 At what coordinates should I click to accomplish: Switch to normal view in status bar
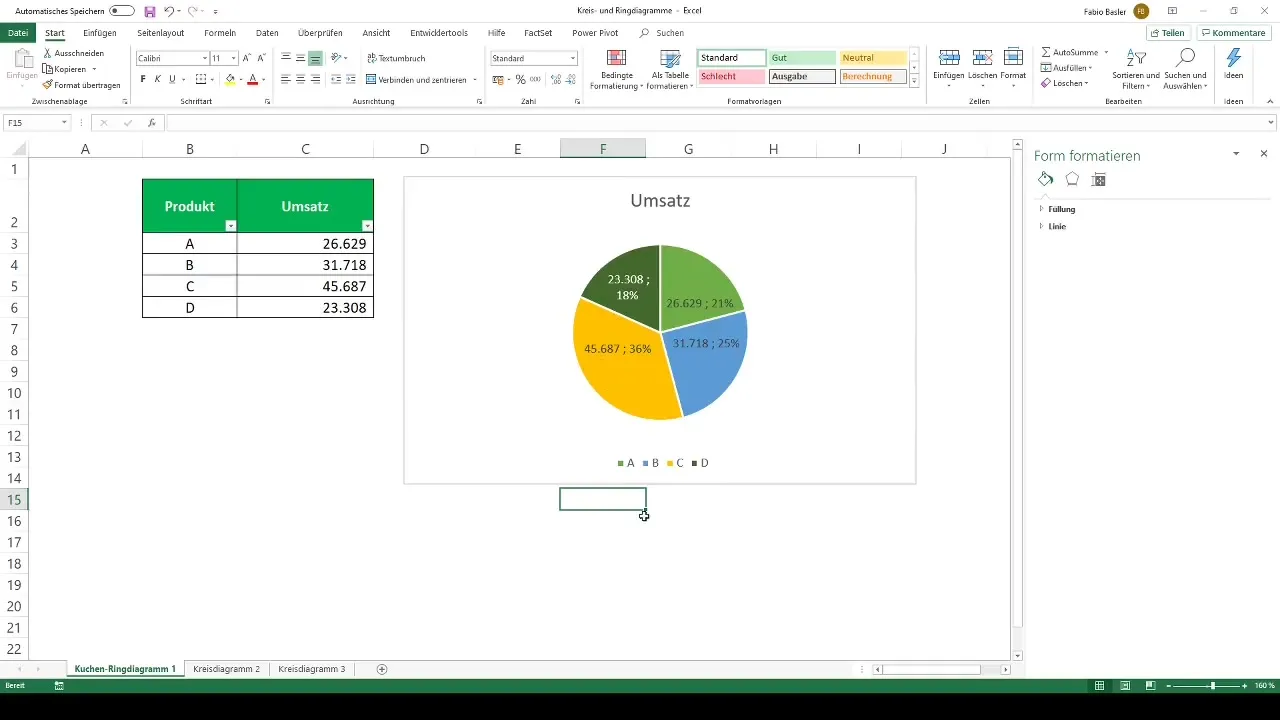pyautogui.click(x=1099, y=686)
